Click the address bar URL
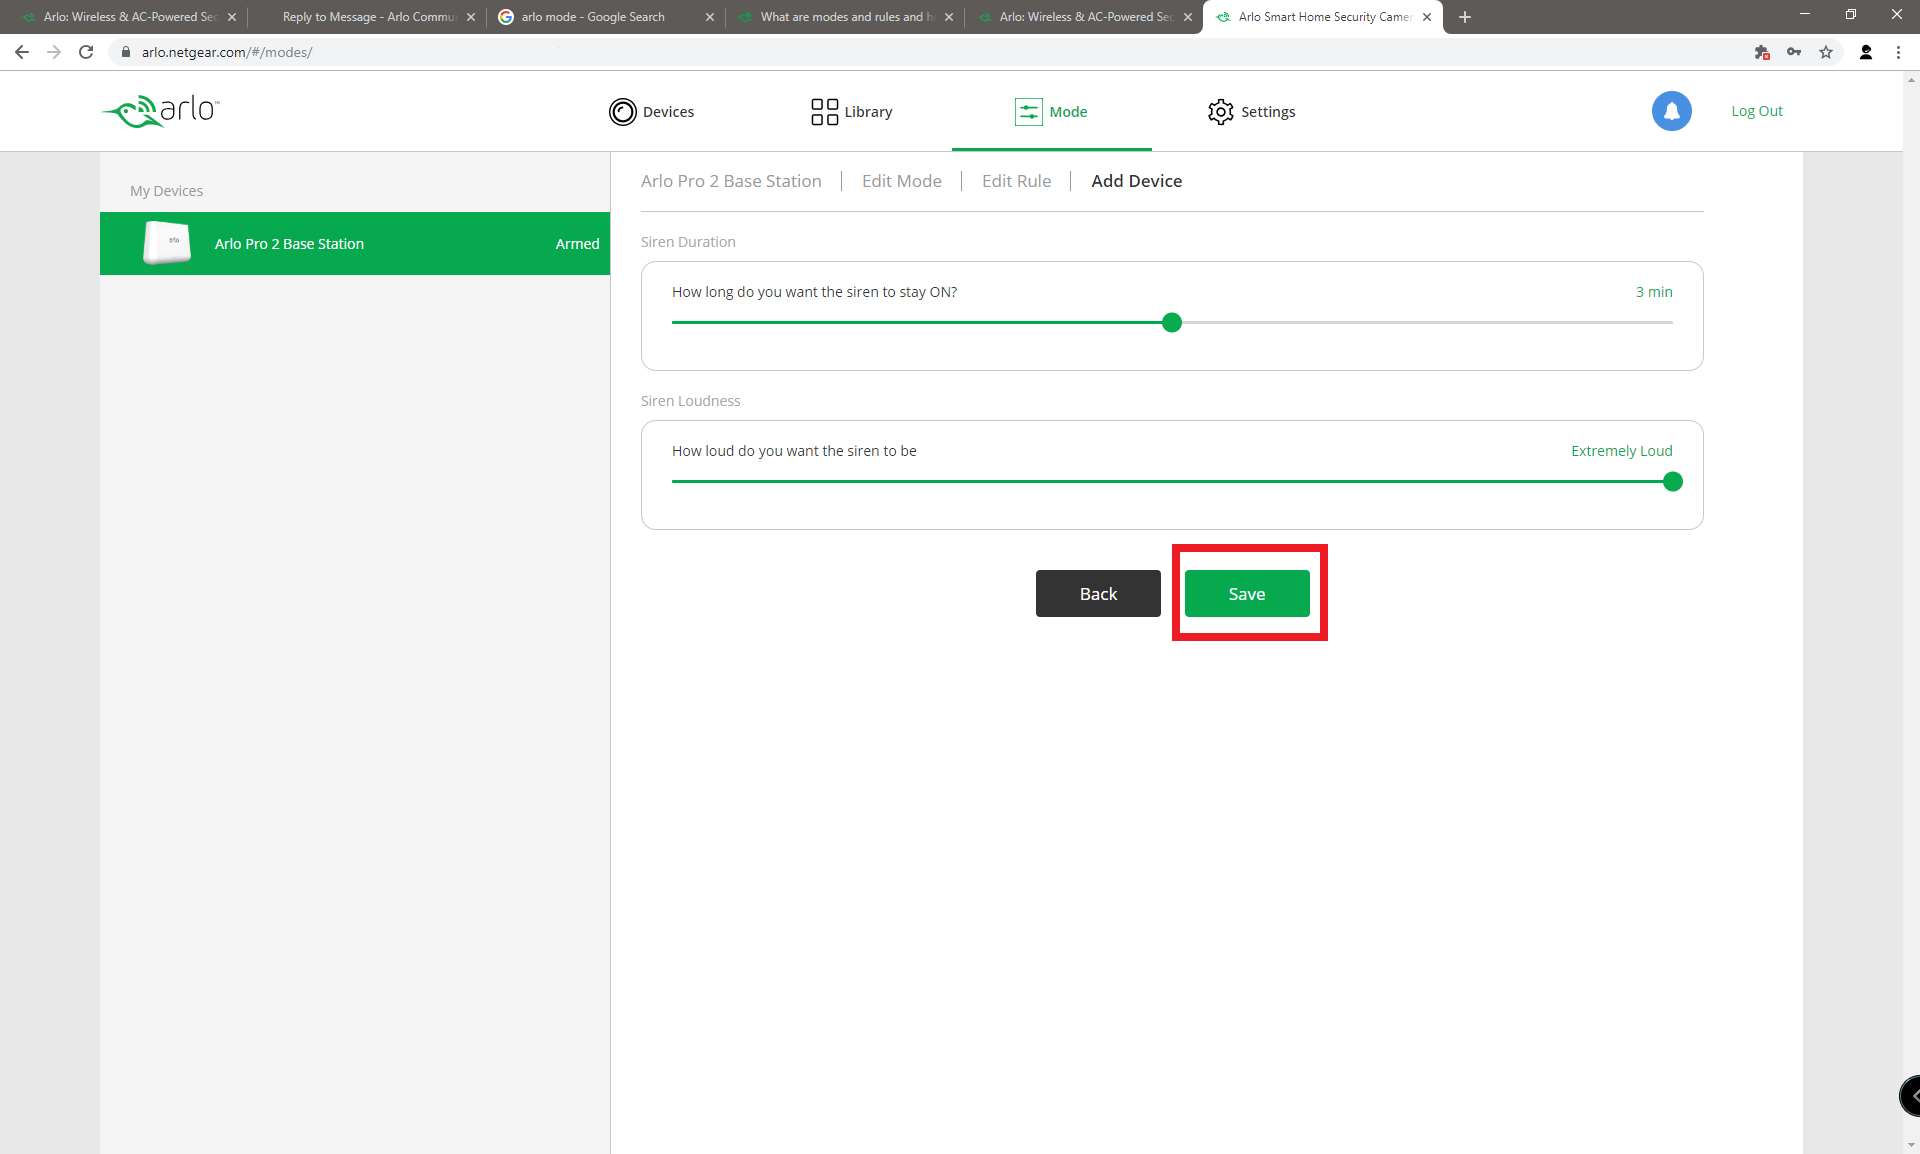The width and height of the screenshot is (1920, 1154). pos(227,52)
